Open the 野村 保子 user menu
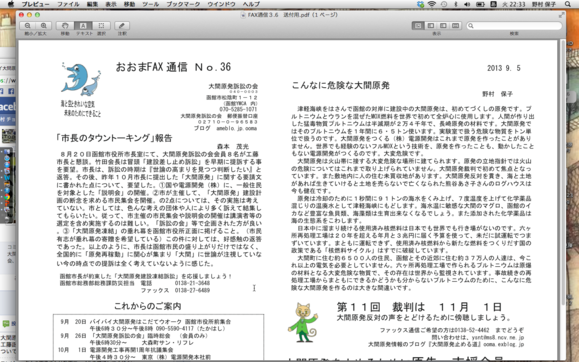The height and width of the screenshot is (362, 579). coord(544,4)
